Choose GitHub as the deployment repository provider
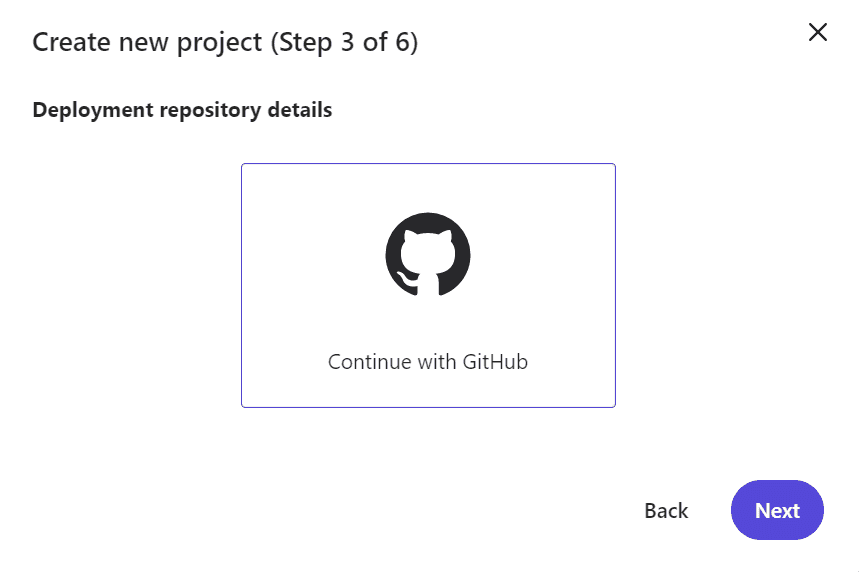859x572 pixels. click(428, 285)
